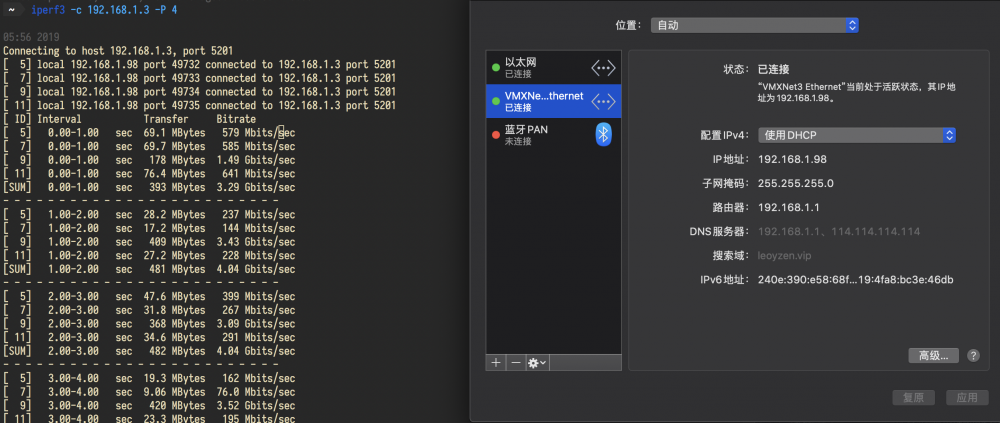The image size is (1000, 423).
Task: Open the help question mark button
Action: 973,355
